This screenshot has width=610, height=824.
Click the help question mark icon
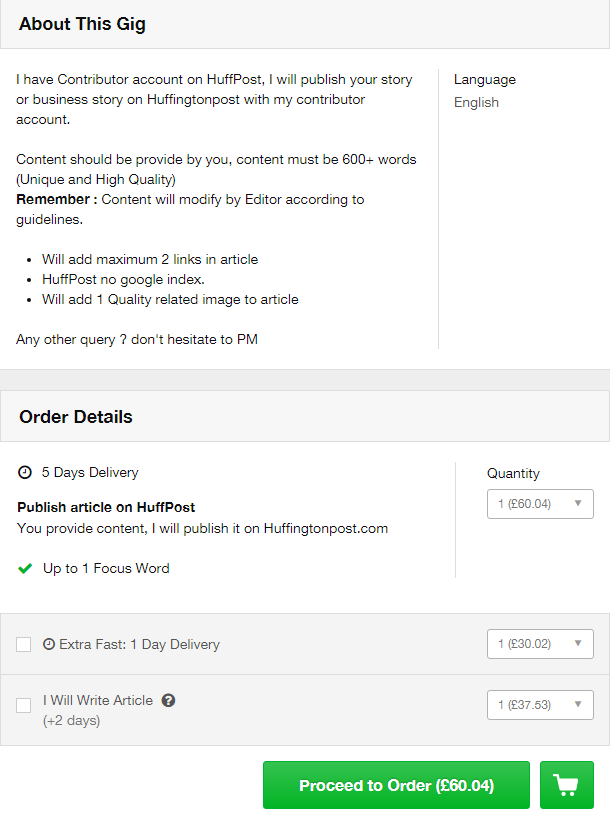169,700
